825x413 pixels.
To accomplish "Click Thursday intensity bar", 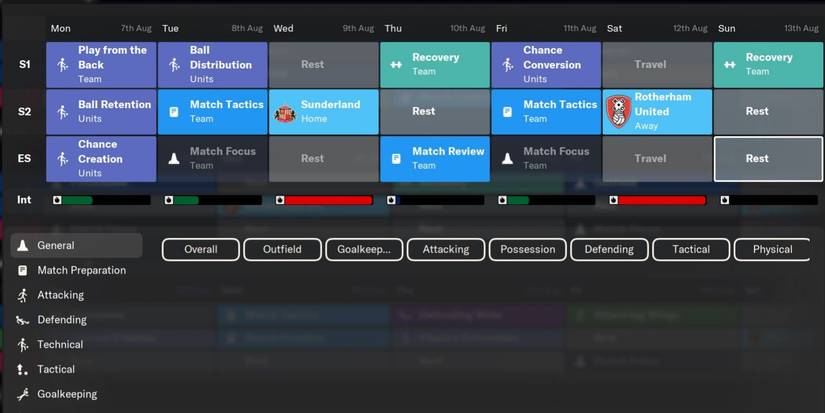I will 436,200.
